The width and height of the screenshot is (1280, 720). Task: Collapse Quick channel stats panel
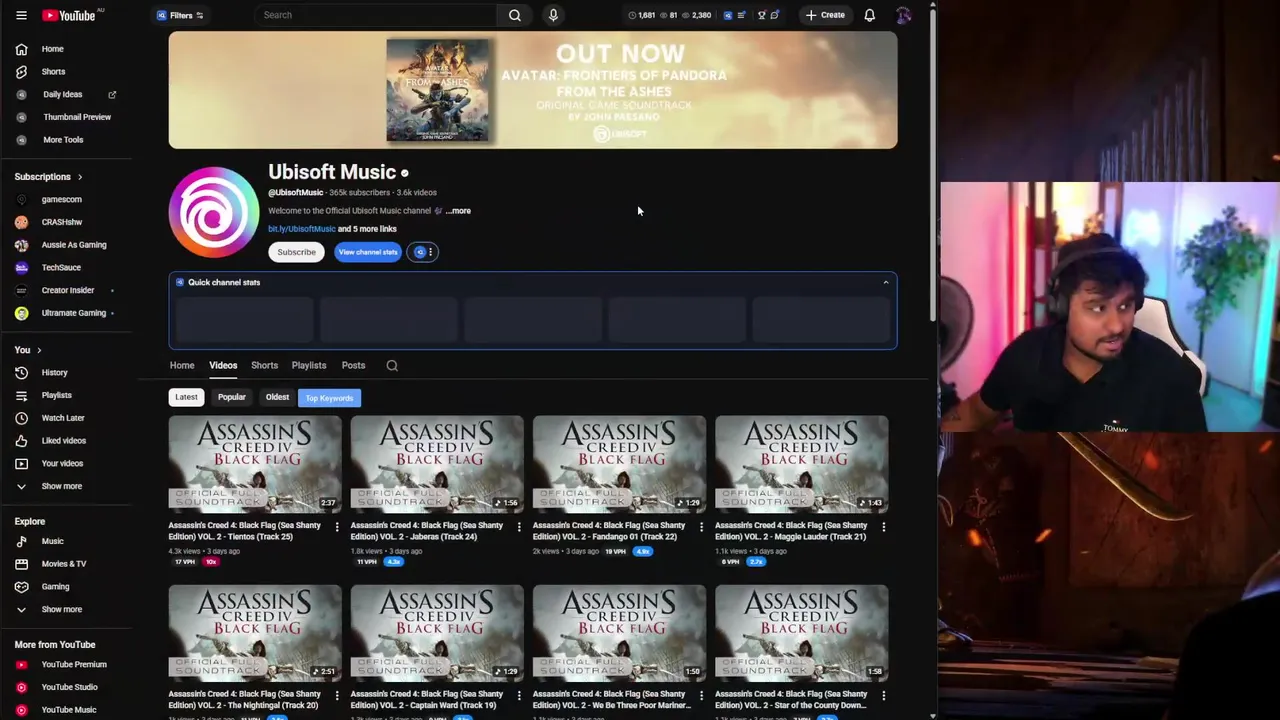pos(885,283)
